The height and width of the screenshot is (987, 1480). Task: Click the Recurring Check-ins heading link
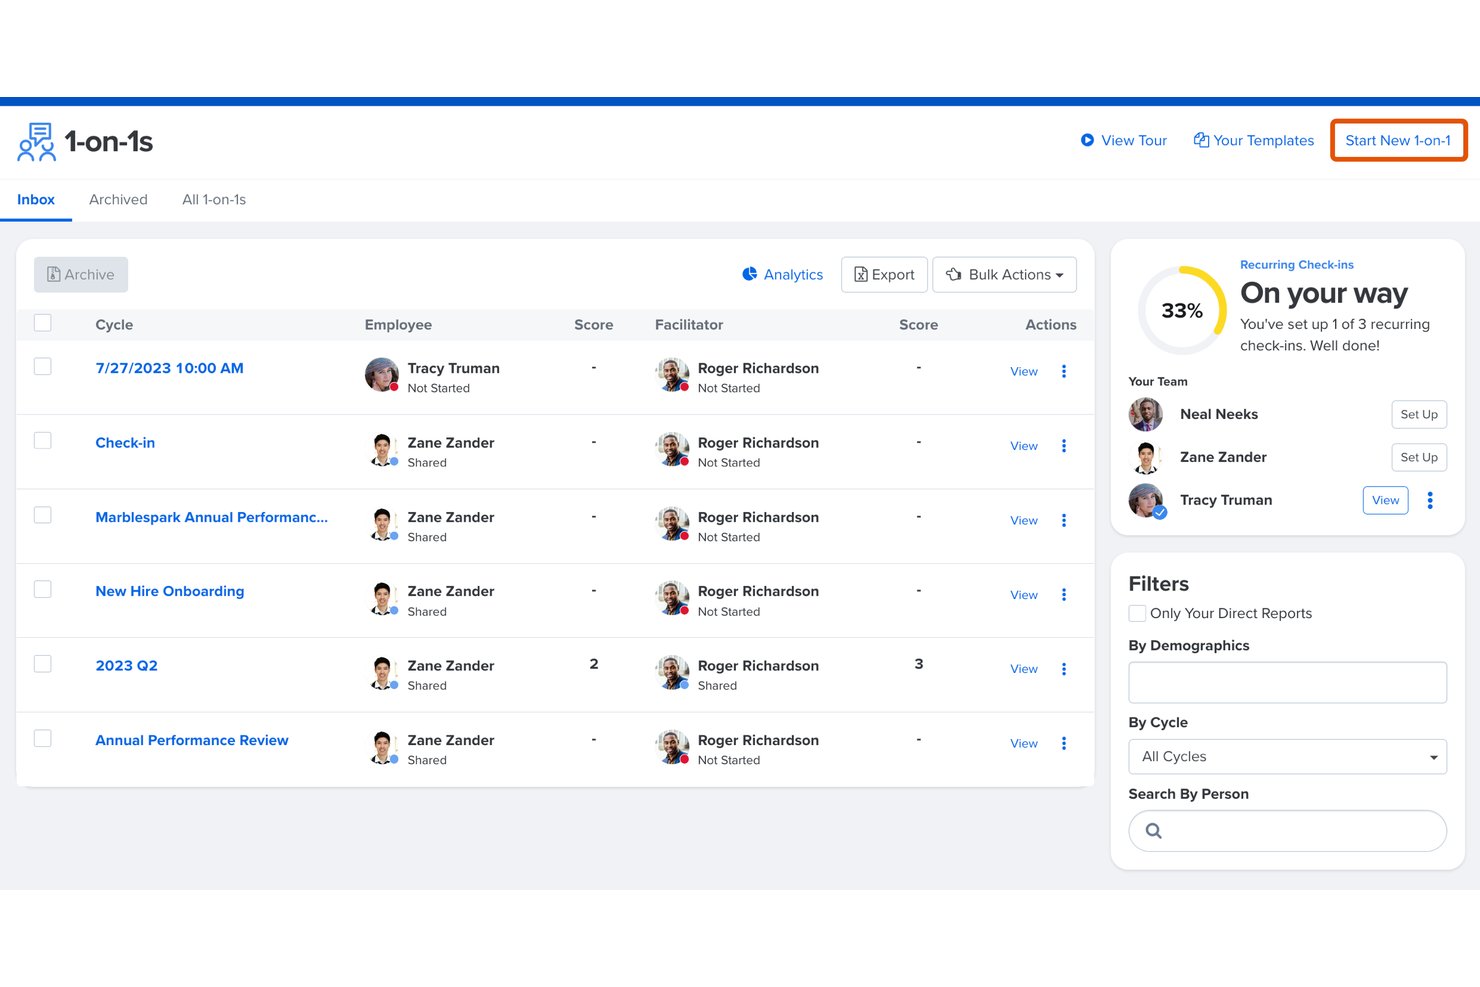click(1297, 264)
